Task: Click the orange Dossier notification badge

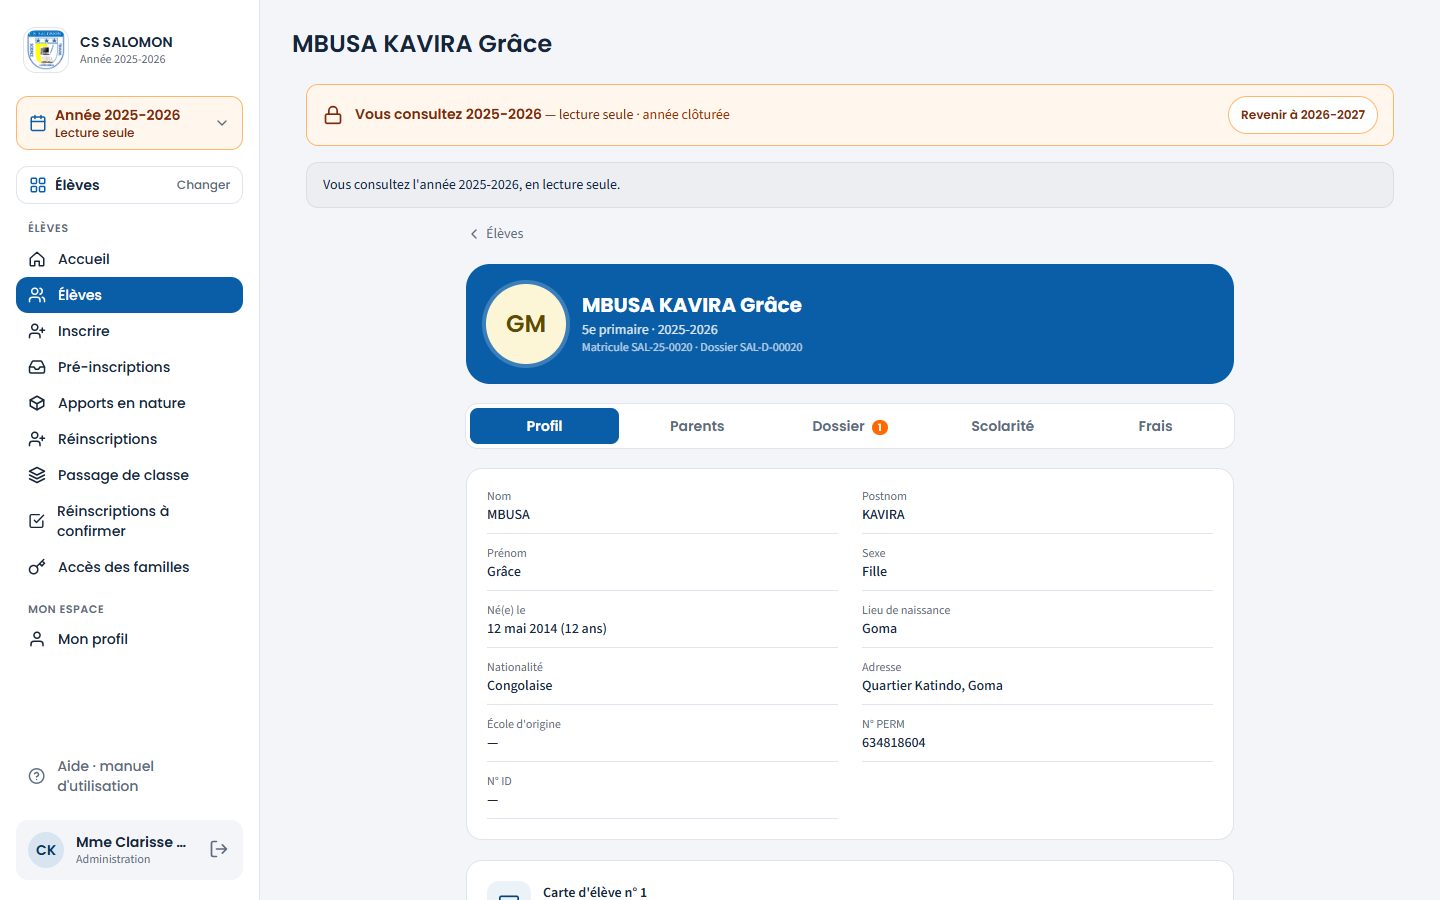Action: pos(880,427)
